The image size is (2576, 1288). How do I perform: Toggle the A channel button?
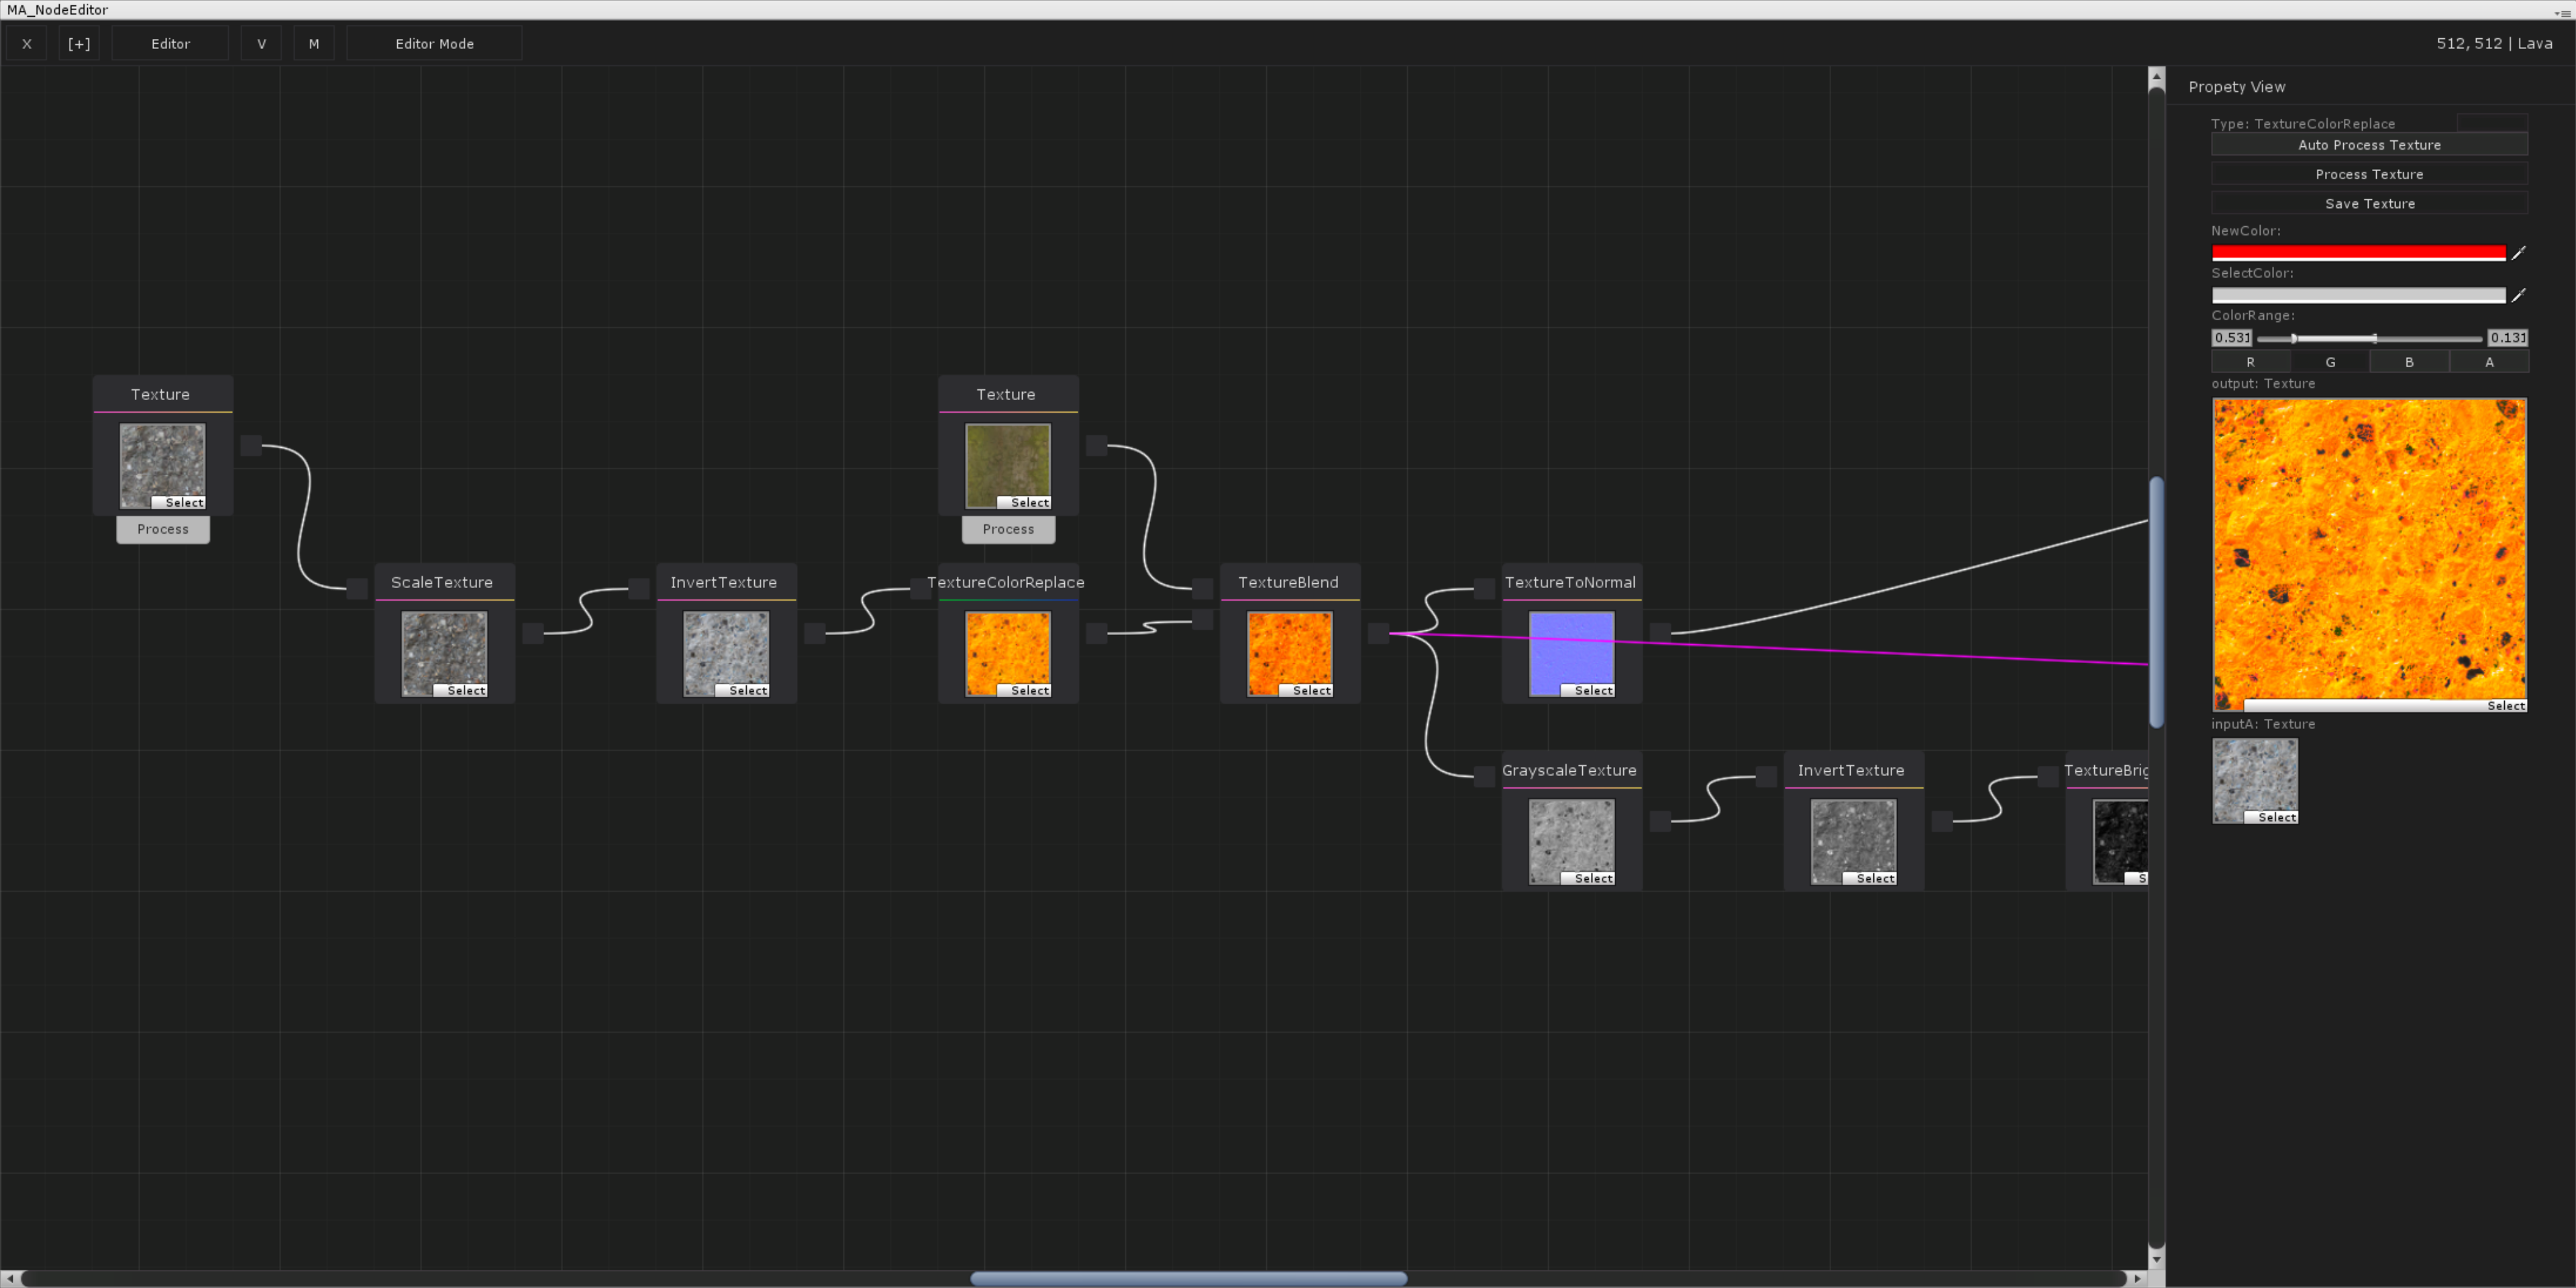click(2489, 362)
